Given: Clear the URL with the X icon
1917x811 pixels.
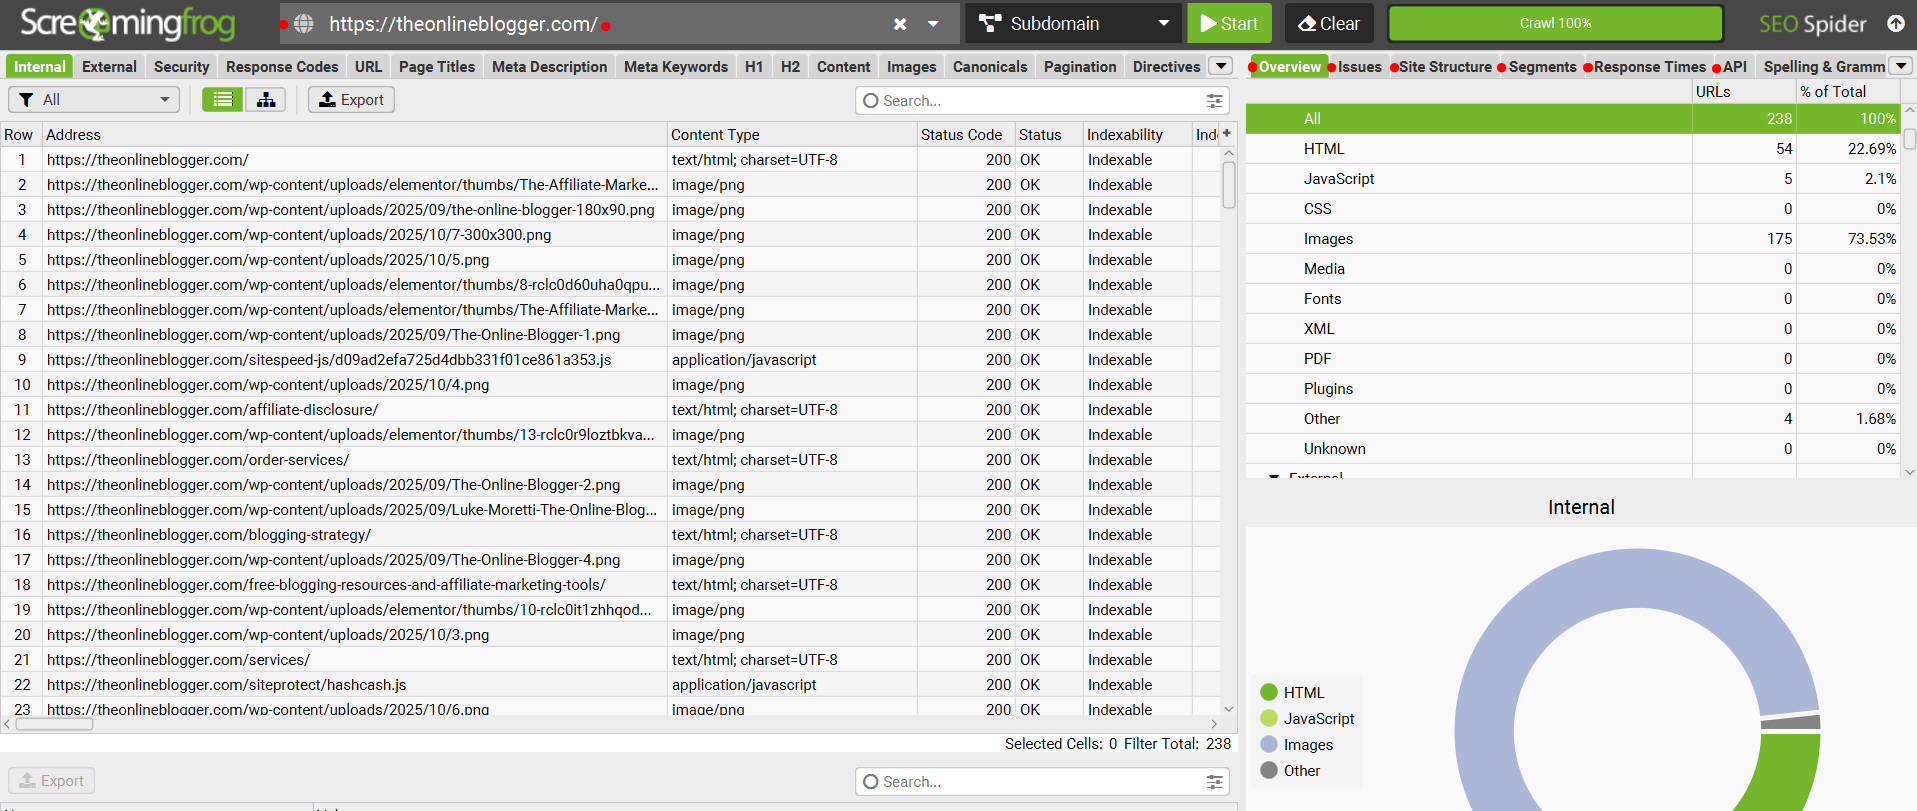Looking at the screenshot, I should click(x=900, y=24).
